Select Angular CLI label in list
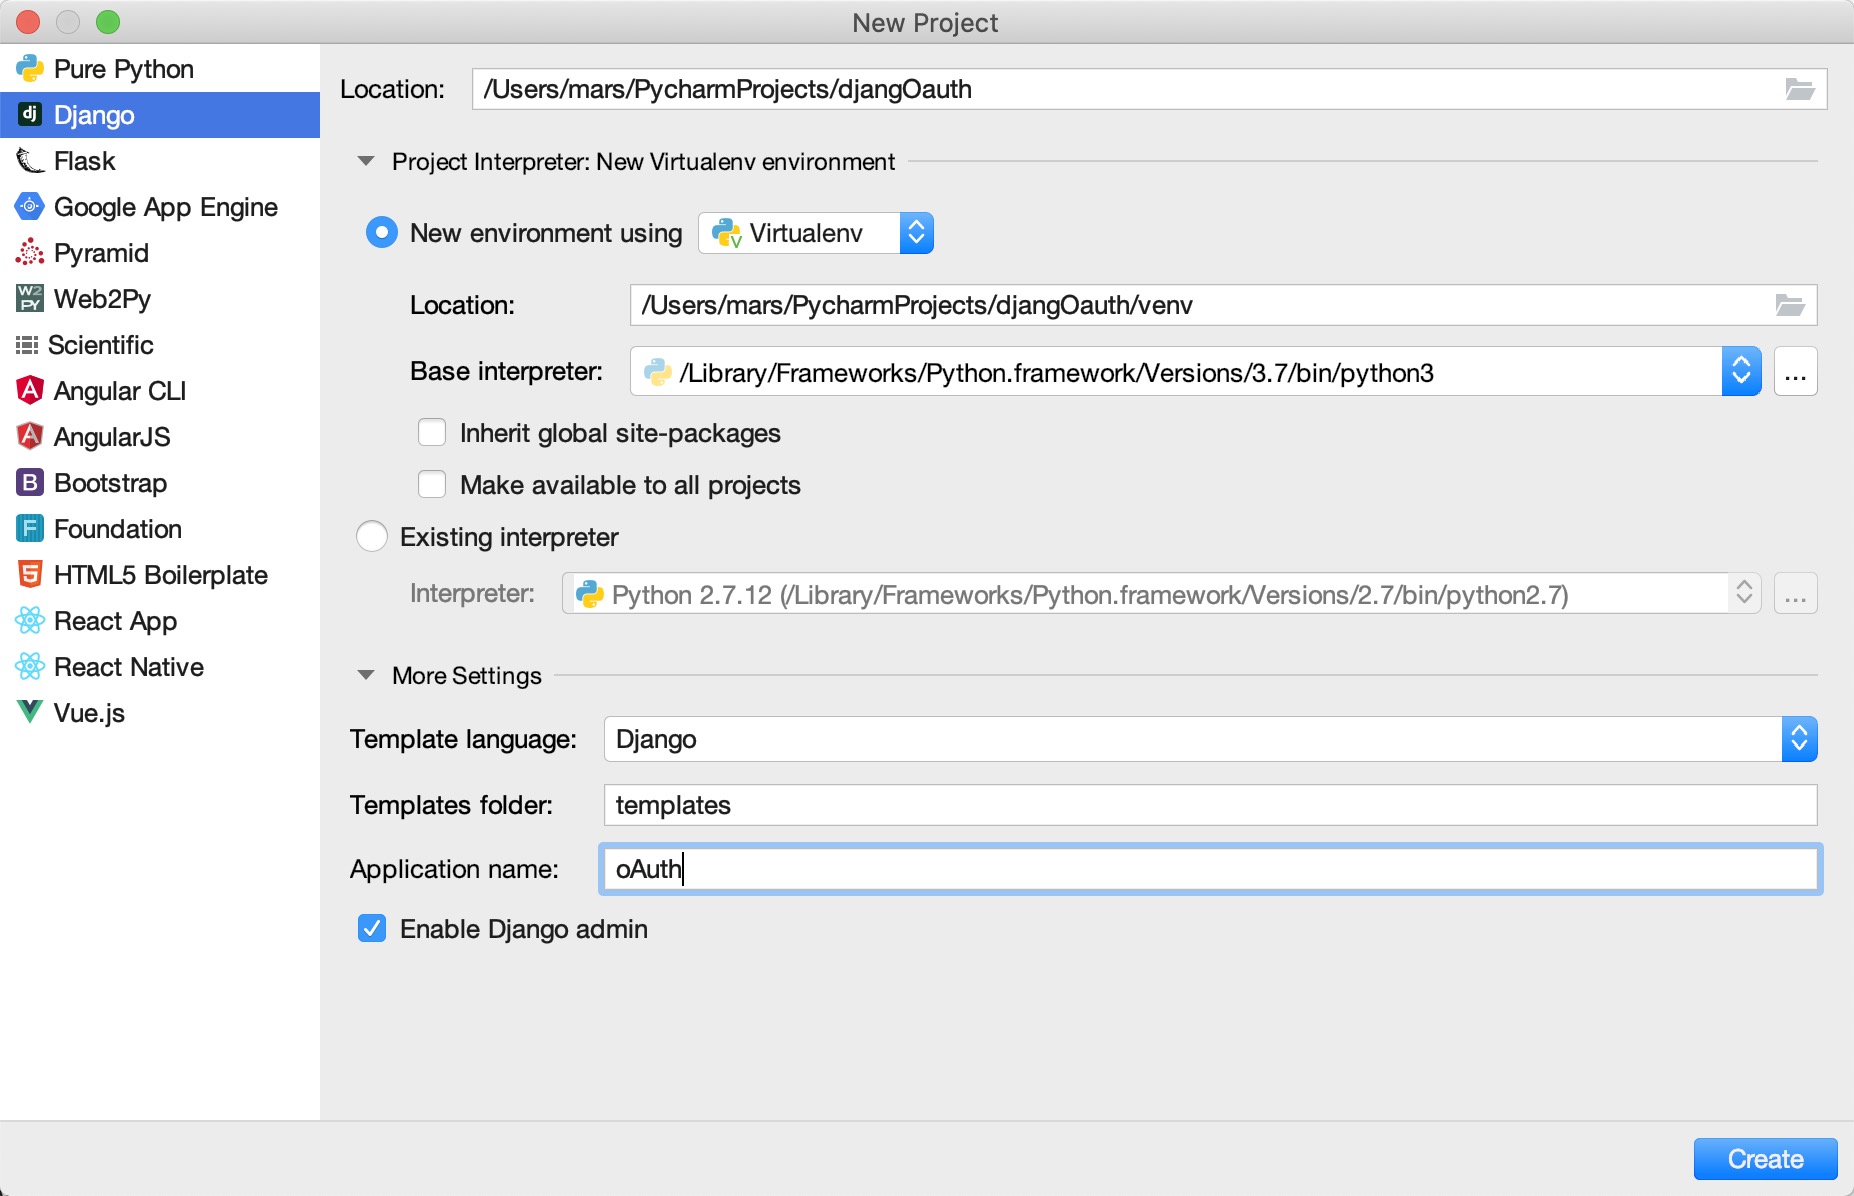 120,391
